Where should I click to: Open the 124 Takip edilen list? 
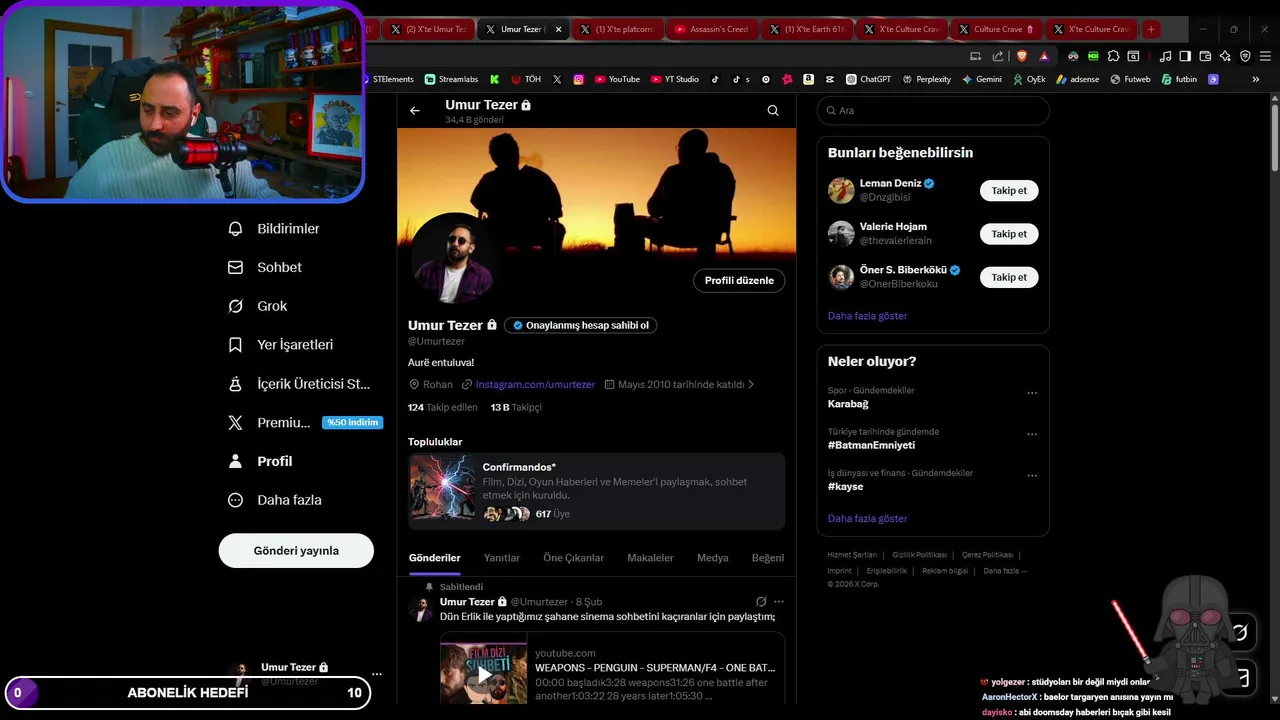point(443,408)
